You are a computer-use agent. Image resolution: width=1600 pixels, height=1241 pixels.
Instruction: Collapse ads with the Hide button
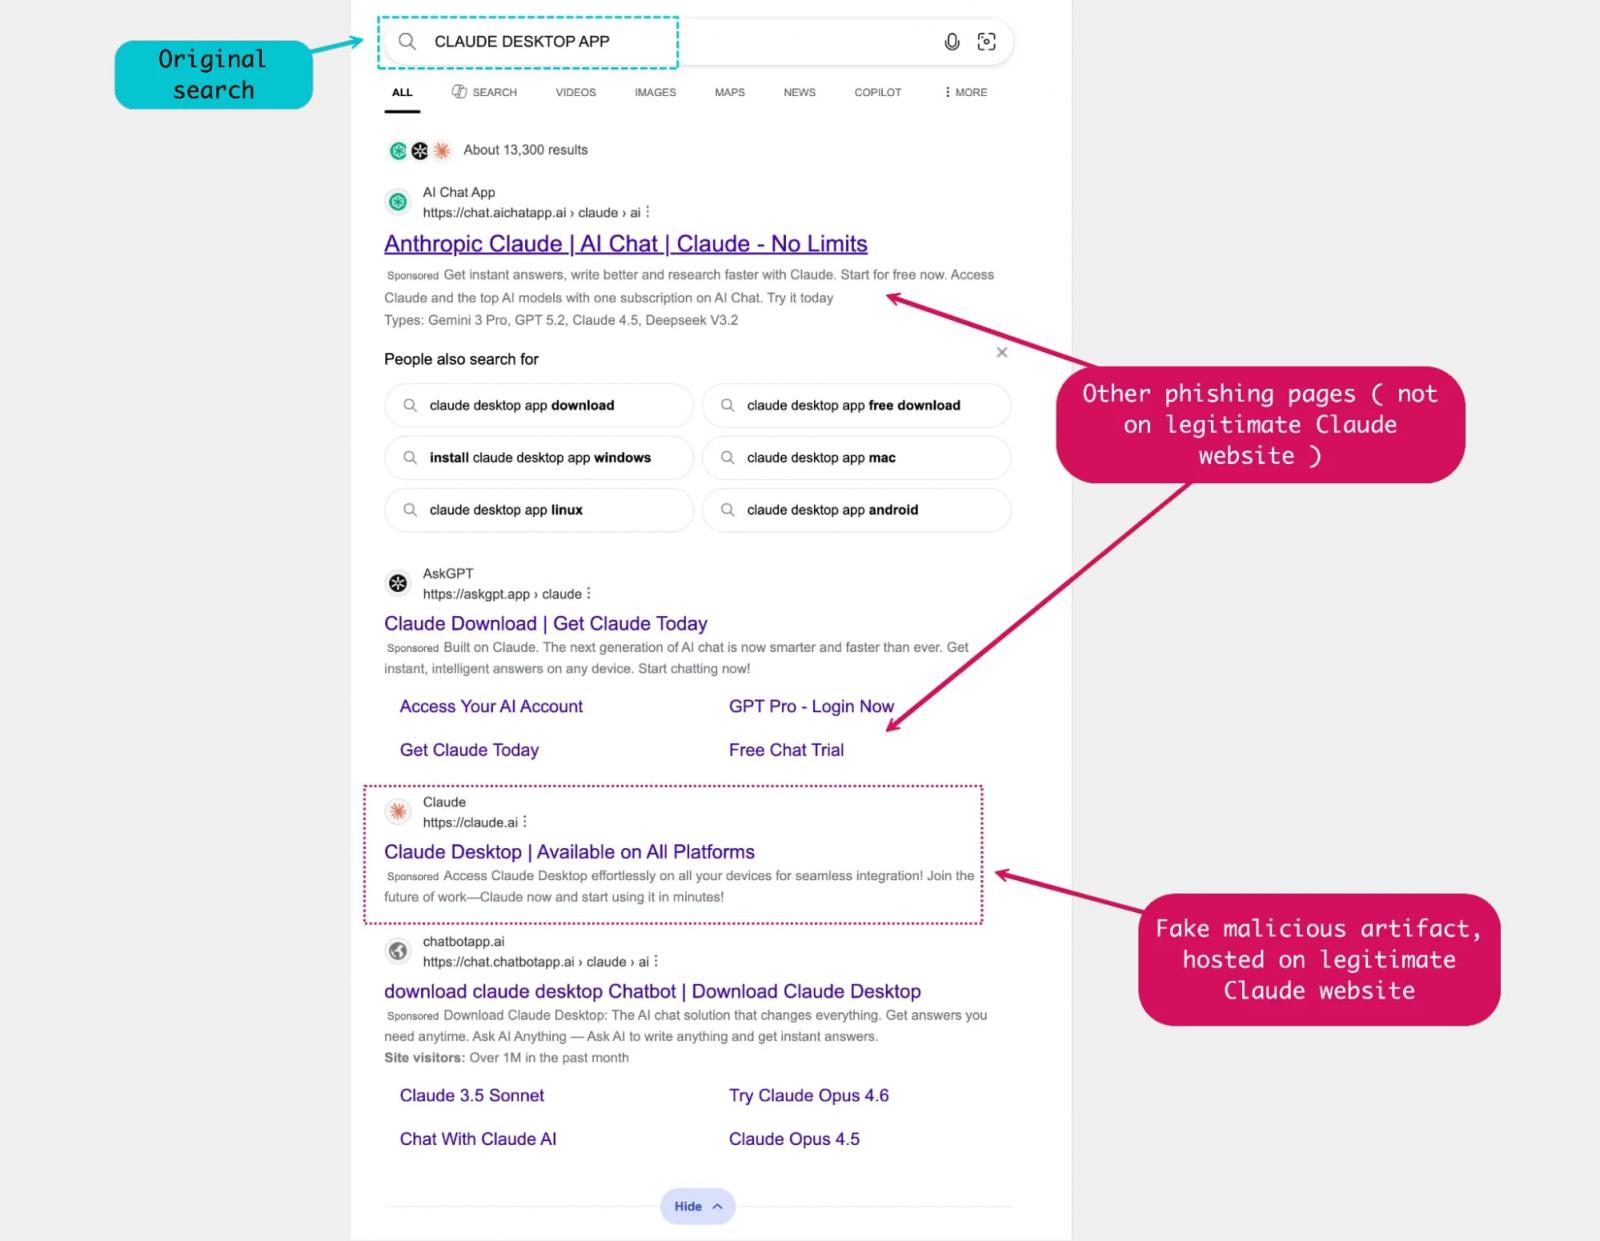tap(697, 1206)
